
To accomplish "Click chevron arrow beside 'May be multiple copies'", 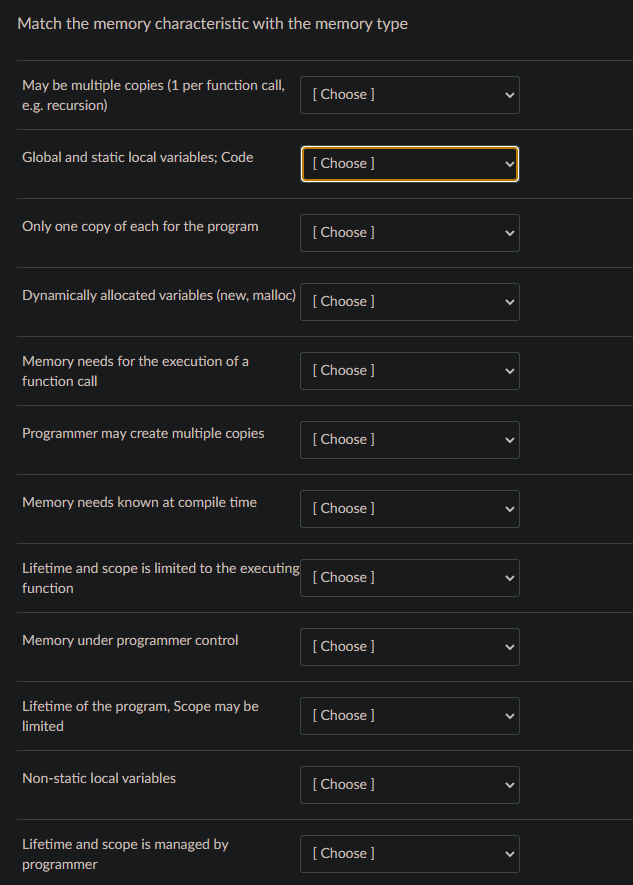I will coord(509,95).
